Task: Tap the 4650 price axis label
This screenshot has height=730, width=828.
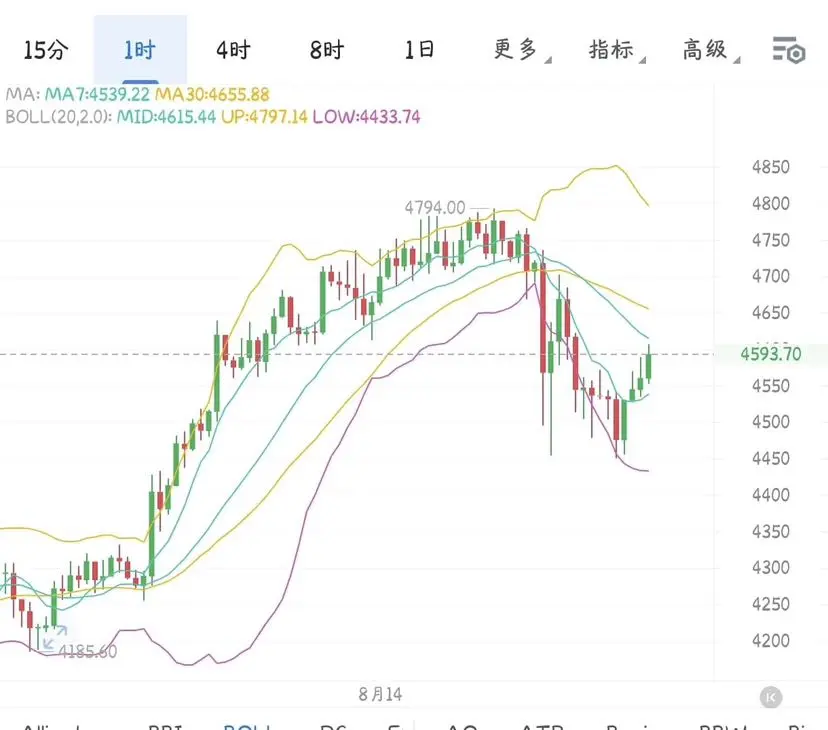Action: pos(770,312)
